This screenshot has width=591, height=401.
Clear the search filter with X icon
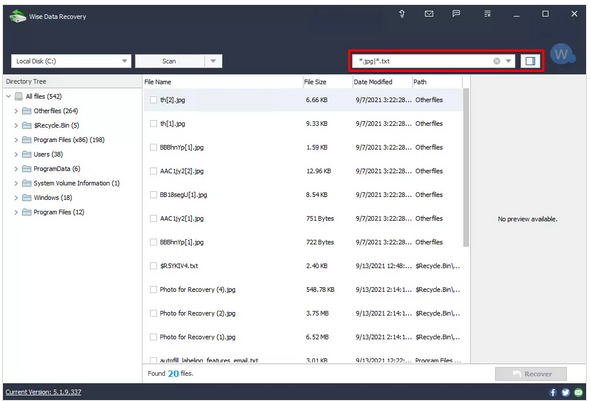coord(497,61)
